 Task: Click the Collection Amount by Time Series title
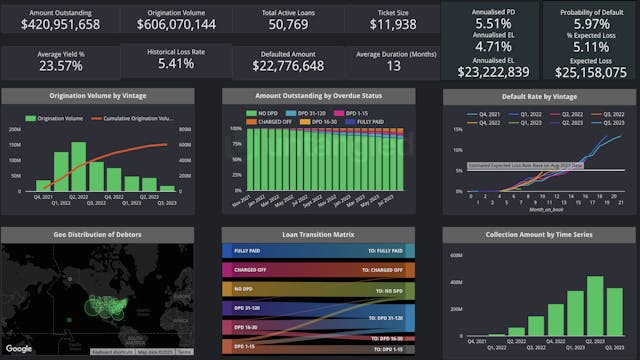pos(539,235)
